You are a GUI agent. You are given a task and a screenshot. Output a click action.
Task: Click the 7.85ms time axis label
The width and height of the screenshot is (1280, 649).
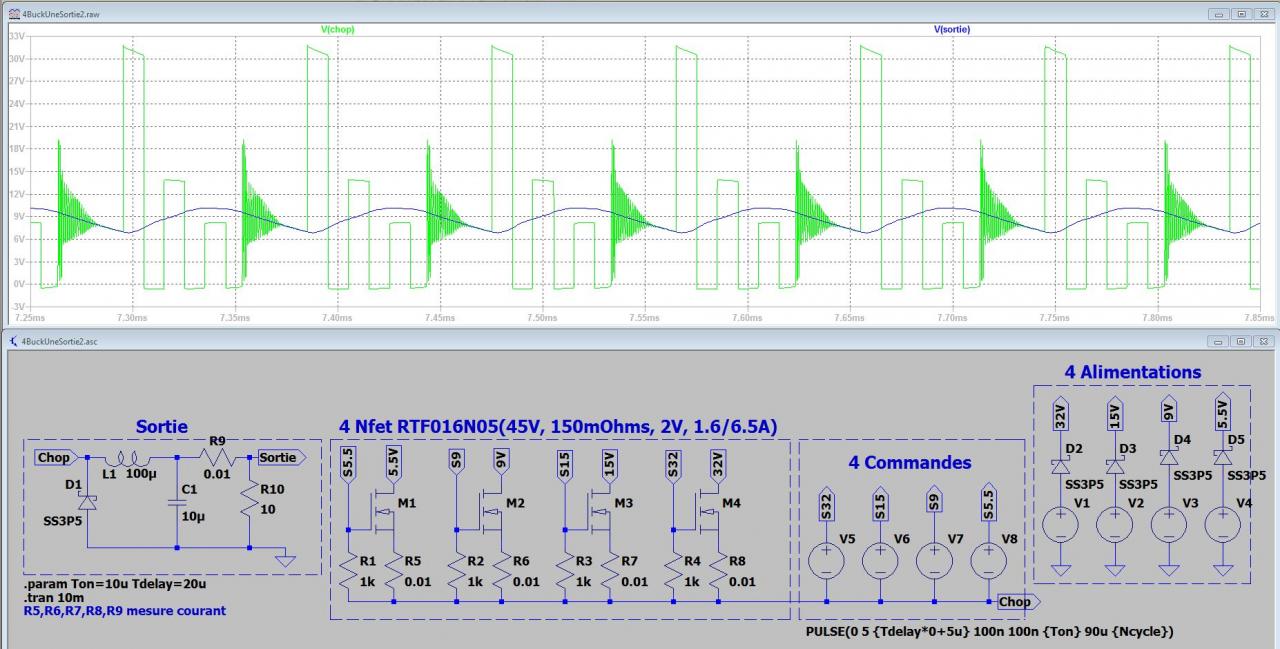(1259, 318)
